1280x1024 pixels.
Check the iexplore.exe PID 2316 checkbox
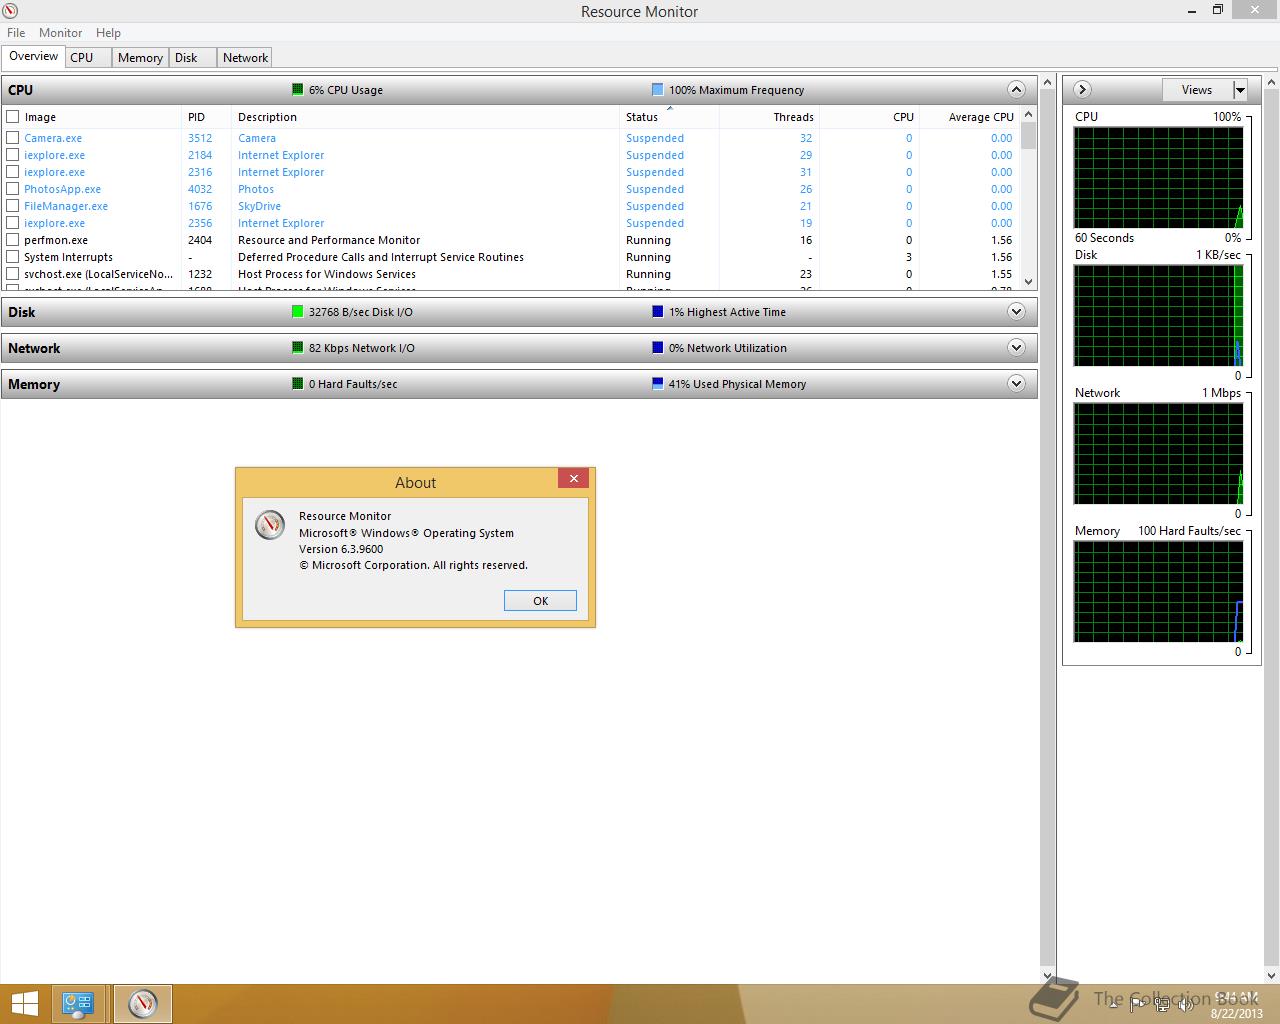[13, 172]
